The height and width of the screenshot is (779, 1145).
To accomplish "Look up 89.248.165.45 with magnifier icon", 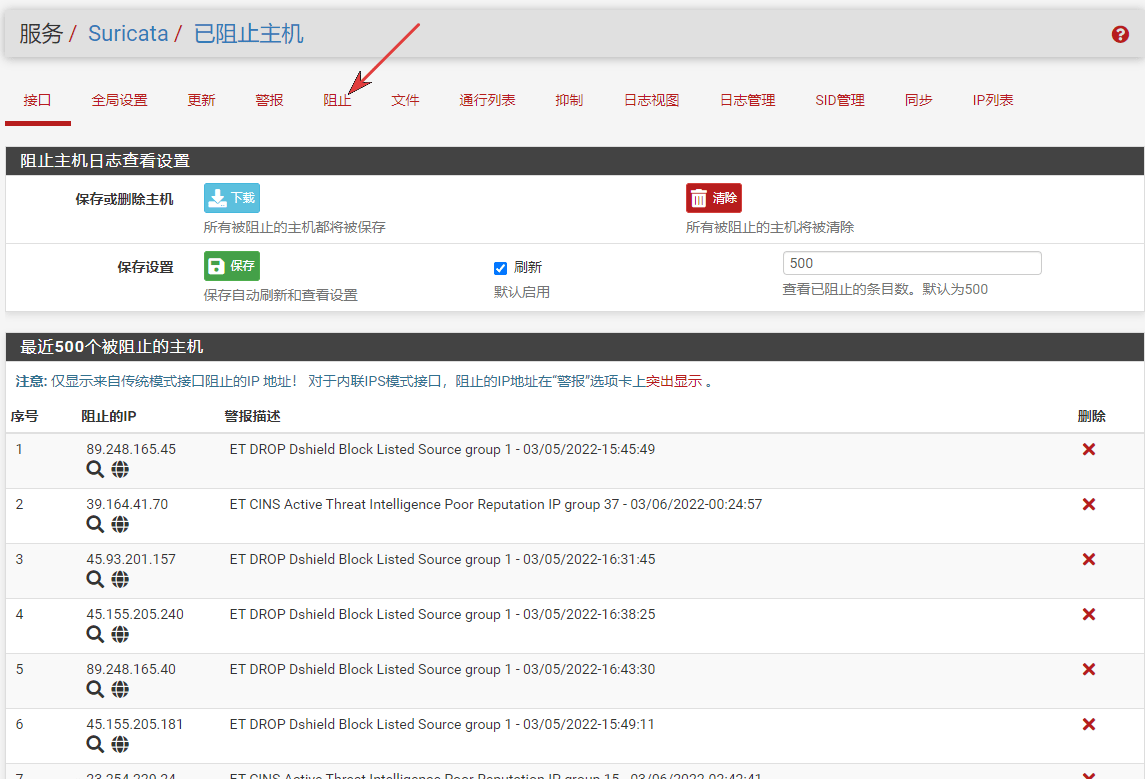I will click(95, 469).
